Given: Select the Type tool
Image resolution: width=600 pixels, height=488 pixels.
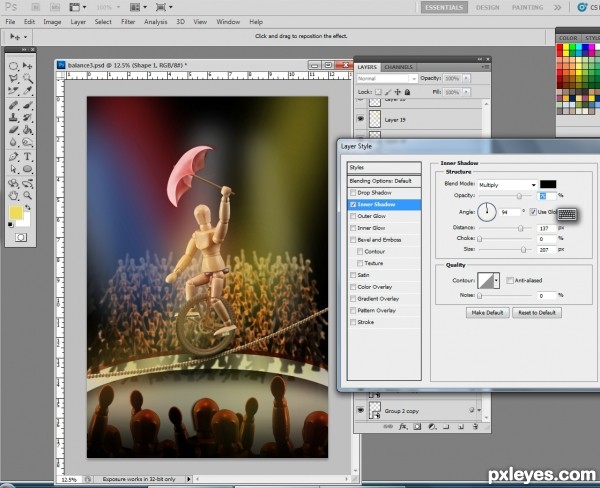Looking at the screenshot, I should click(28, 157).
